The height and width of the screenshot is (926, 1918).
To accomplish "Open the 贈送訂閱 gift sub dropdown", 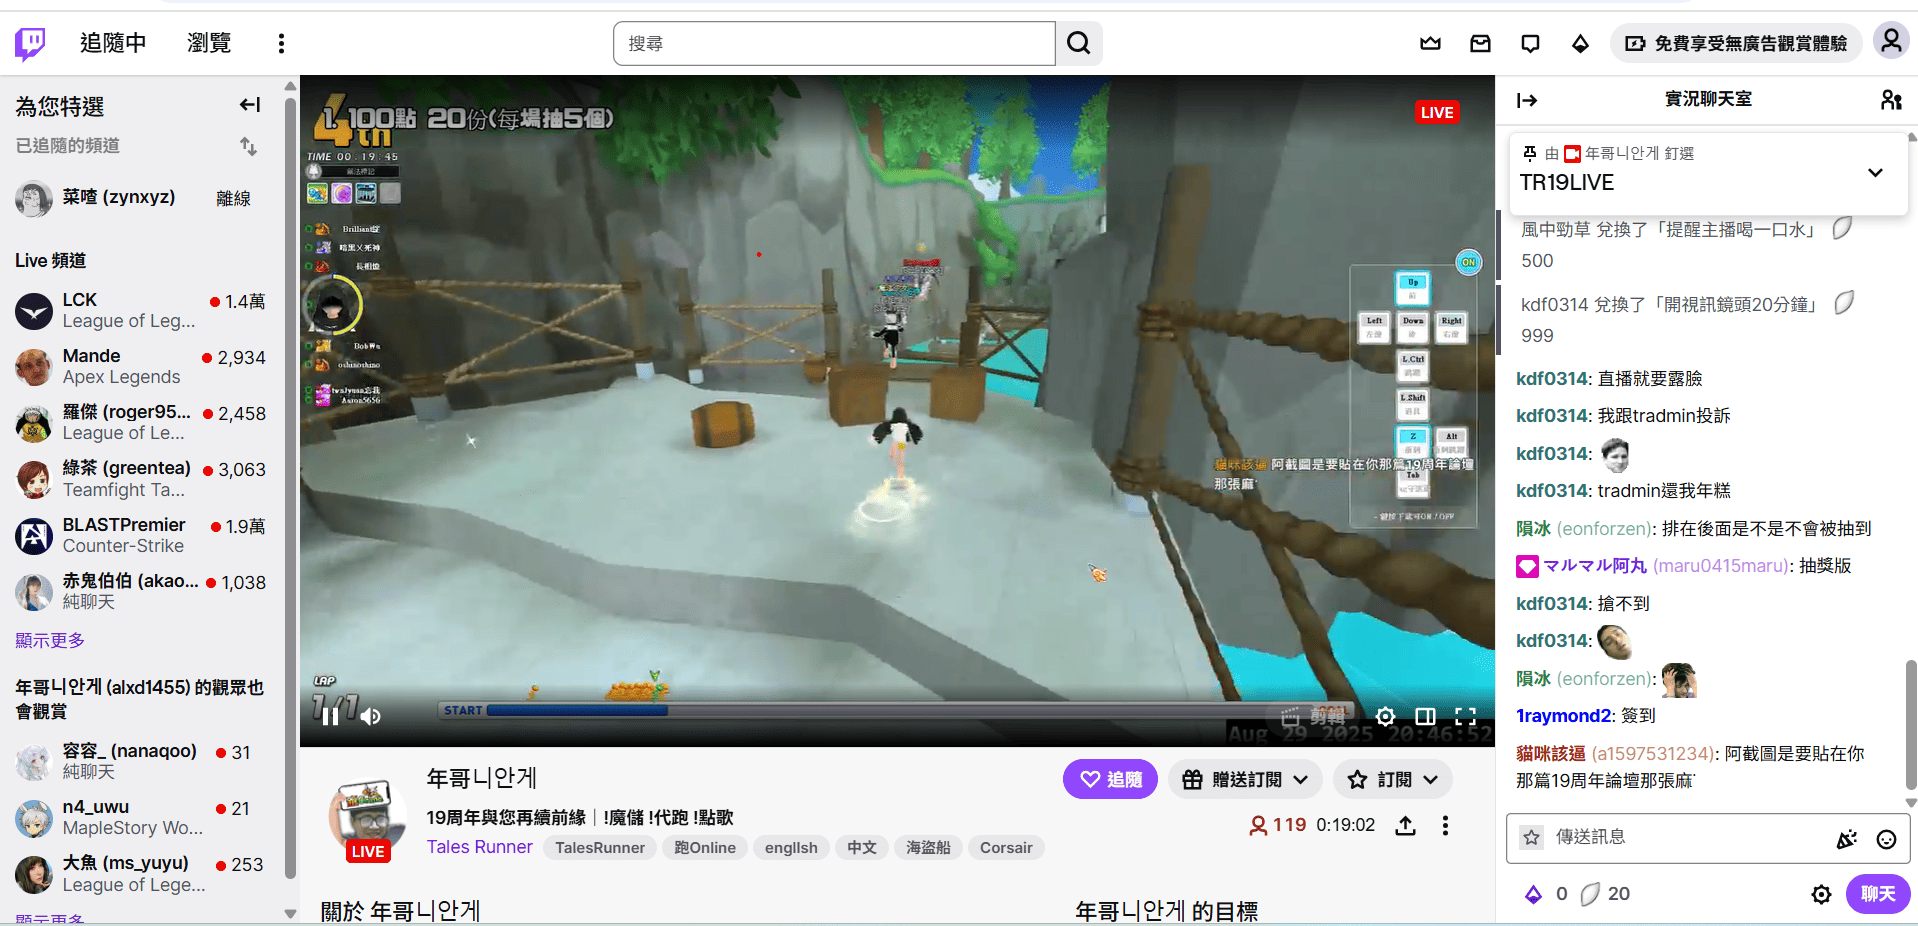I will (1245, 779).
